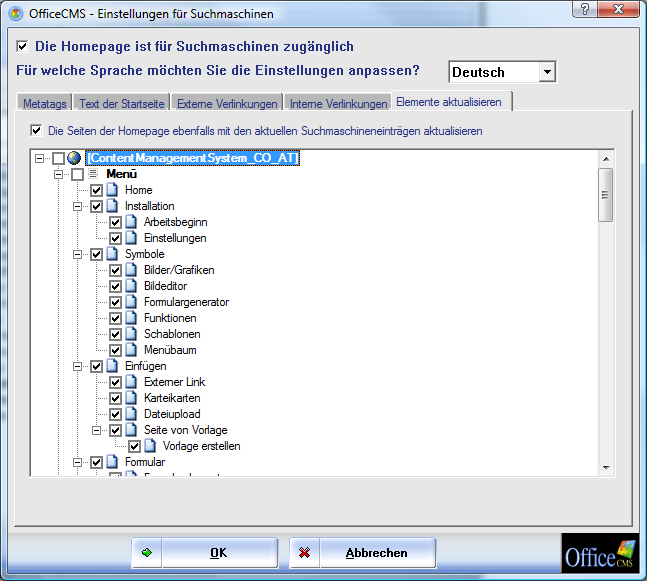This screenshot has height=581, width=647.
Task: Confirm with the OK button
Action: click(x=205, y=553)
